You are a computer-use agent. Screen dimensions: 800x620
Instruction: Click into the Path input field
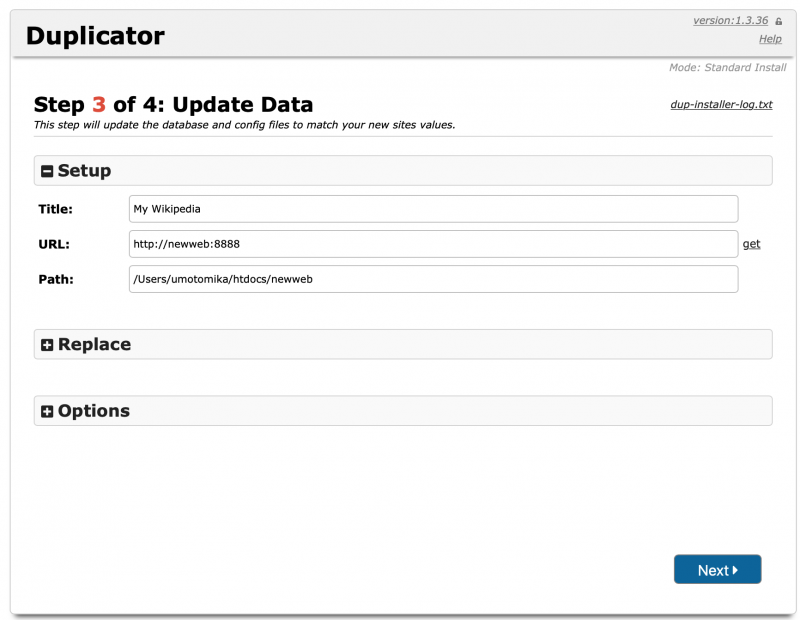(433, 279)
